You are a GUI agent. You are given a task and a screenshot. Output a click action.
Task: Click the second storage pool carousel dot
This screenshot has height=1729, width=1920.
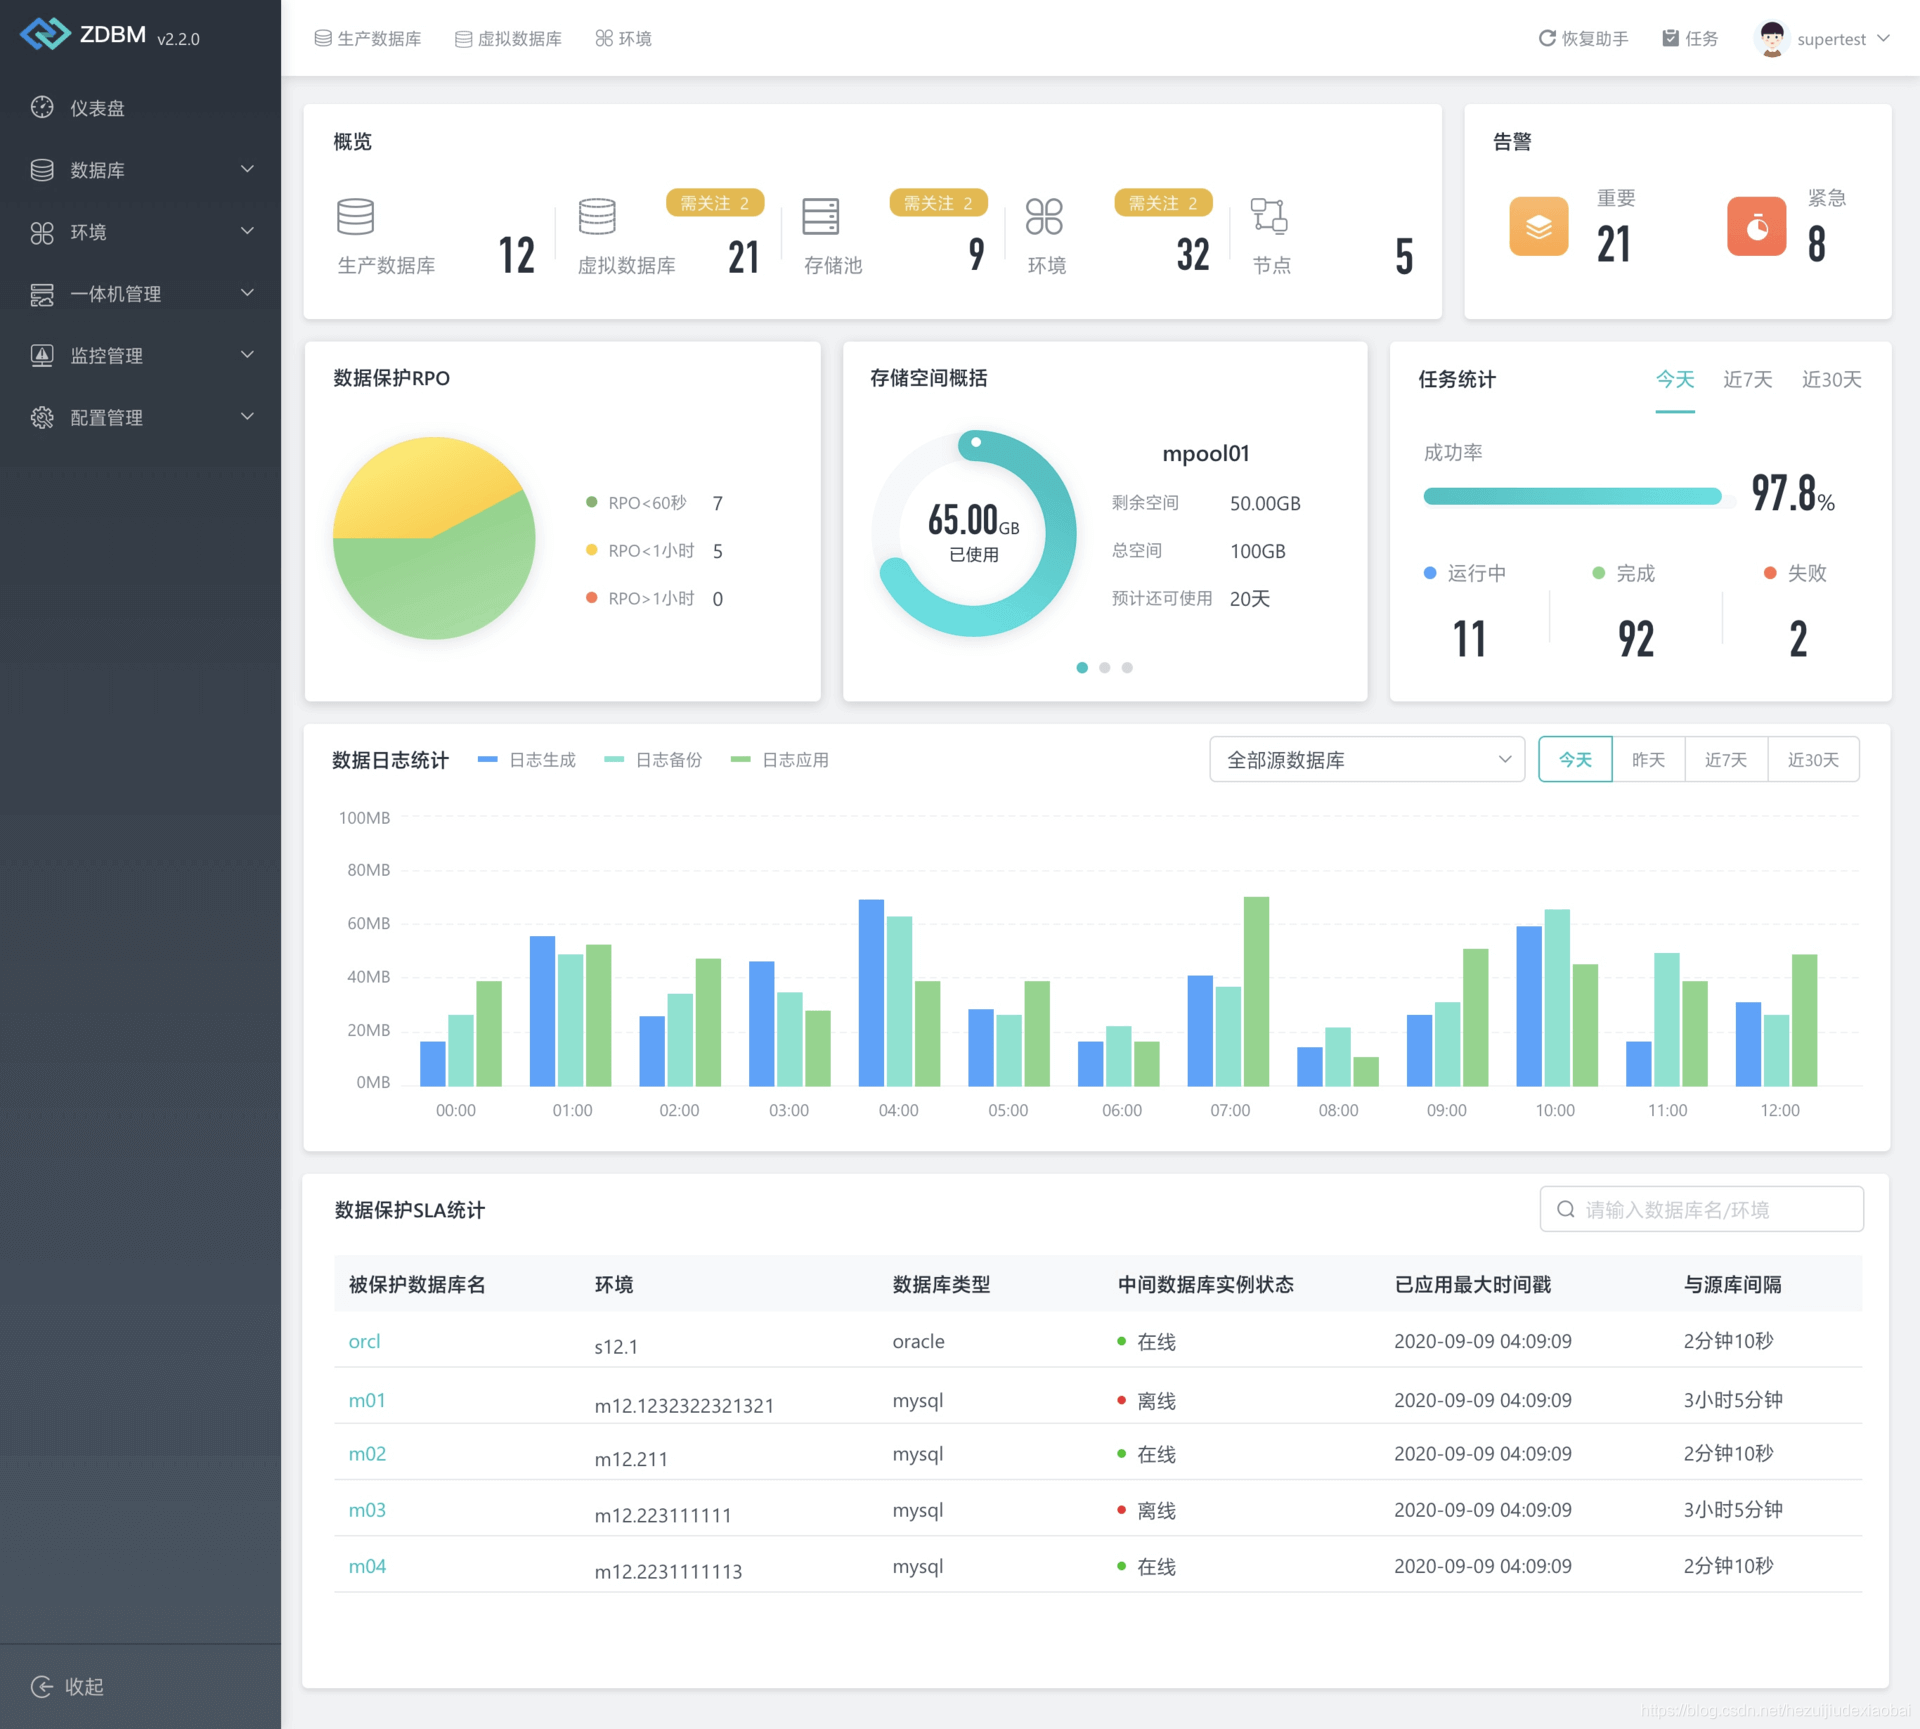1105,668
